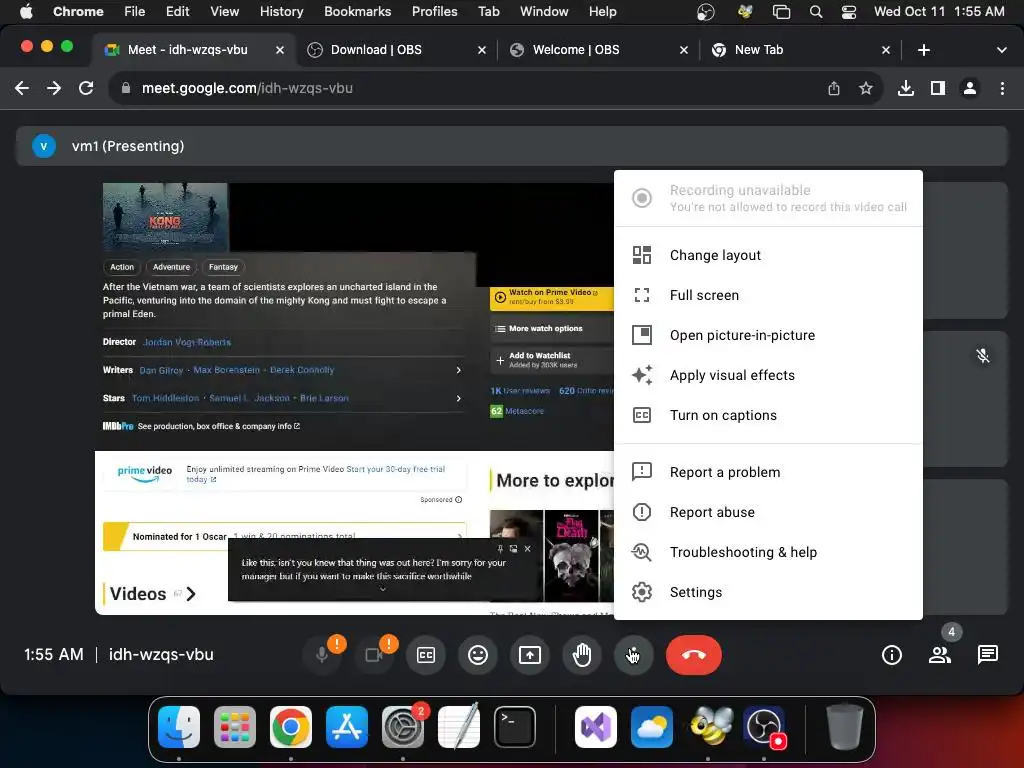
Task: Open Control Center in the menu bar
Action: 848,11
